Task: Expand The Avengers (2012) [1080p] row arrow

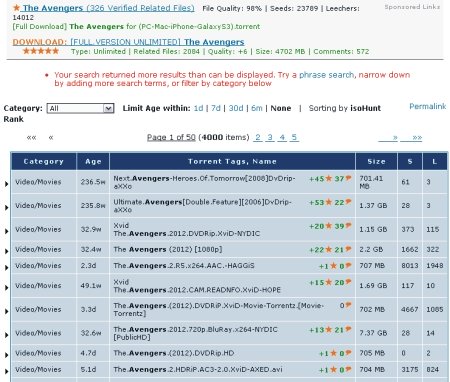Action: [6, 251]
